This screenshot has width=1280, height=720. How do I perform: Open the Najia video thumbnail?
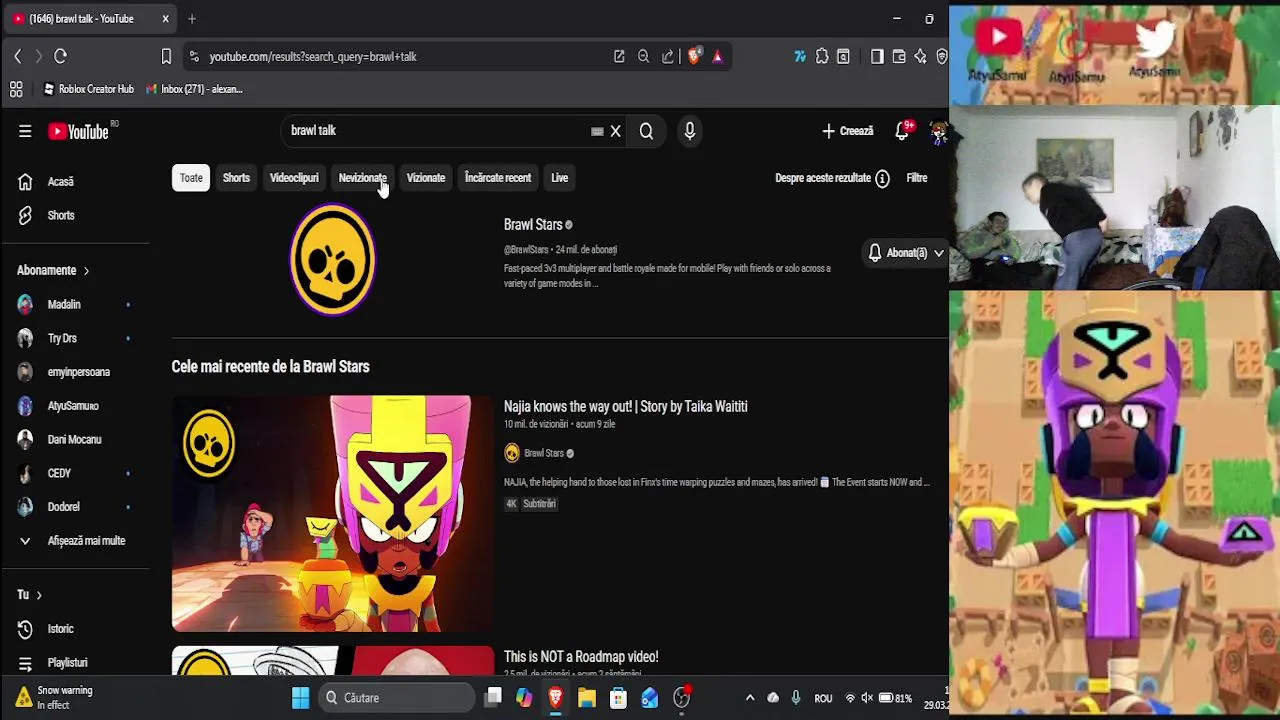point(333,514)
